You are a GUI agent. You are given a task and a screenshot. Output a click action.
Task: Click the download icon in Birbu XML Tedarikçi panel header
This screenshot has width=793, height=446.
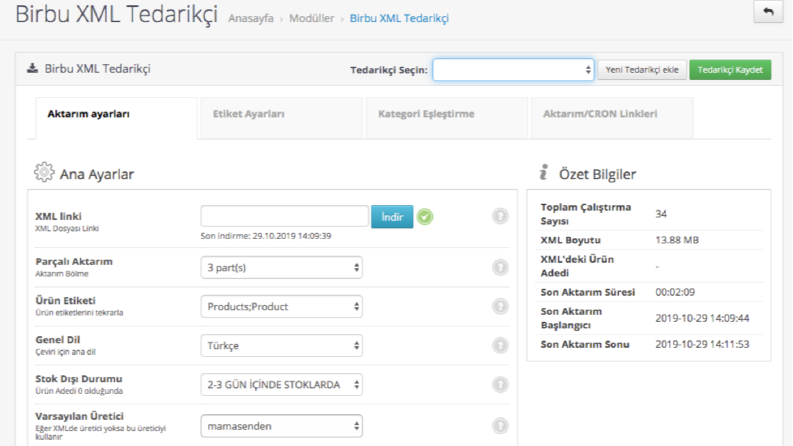(x=32, y=68)
